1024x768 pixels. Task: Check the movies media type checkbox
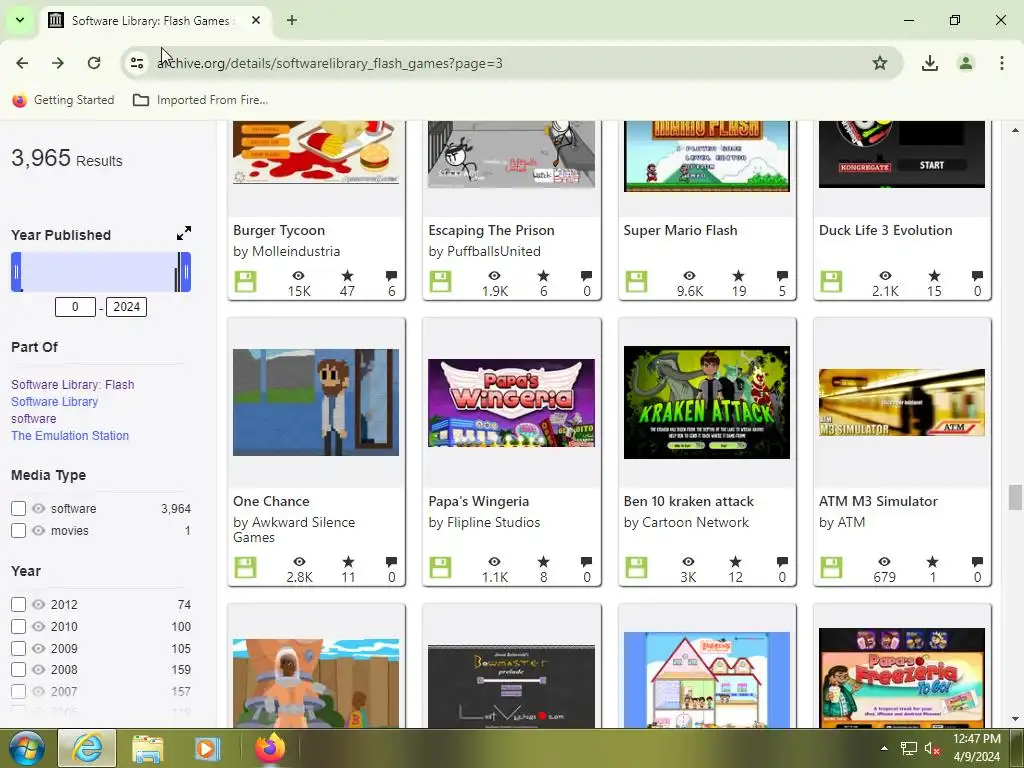[x=18, y=530]
